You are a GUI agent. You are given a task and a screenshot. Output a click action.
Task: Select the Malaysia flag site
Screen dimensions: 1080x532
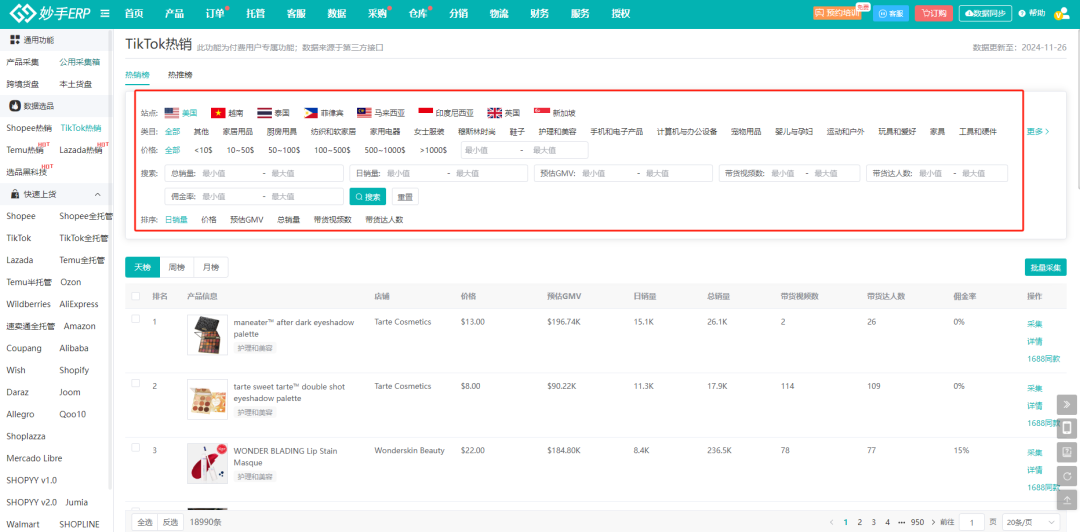364,112
